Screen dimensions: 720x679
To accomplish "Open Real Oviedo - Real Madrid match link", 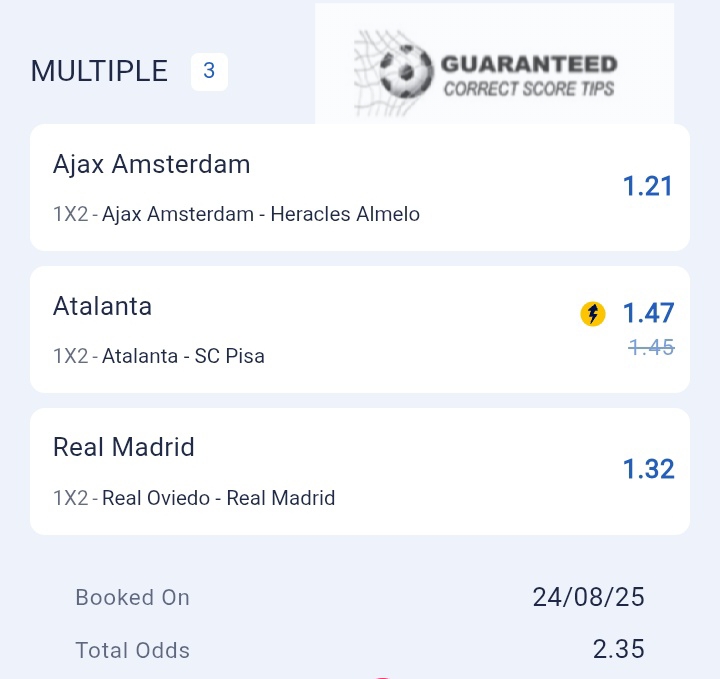I will click(219, 498).
